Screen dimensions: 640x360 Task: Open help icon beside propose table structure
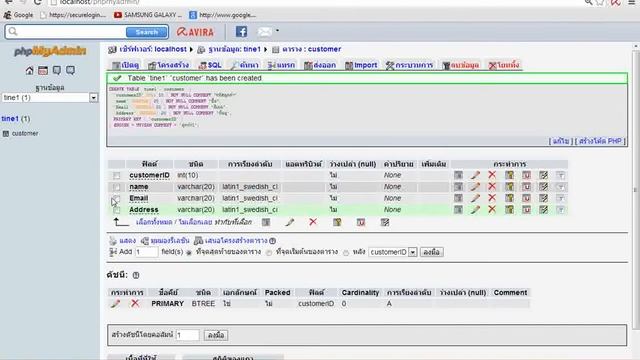coord(273,241)
